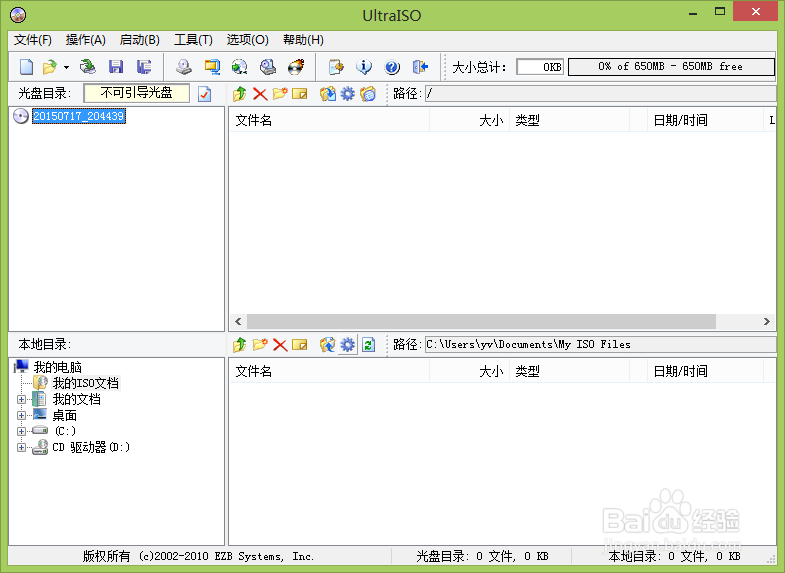Open the 文件(F) menu

(33, 40)
